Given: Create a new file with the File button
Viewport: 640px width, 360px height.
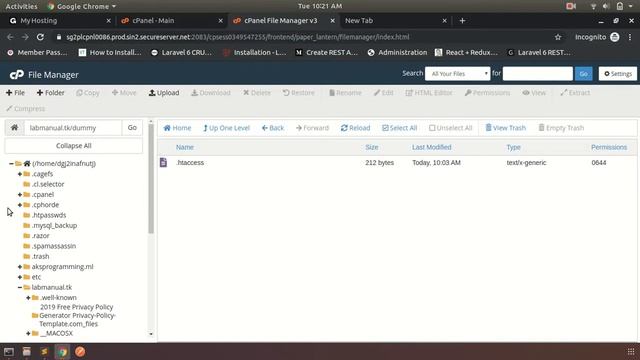Looking at the screenshot, I should (15, 93).
